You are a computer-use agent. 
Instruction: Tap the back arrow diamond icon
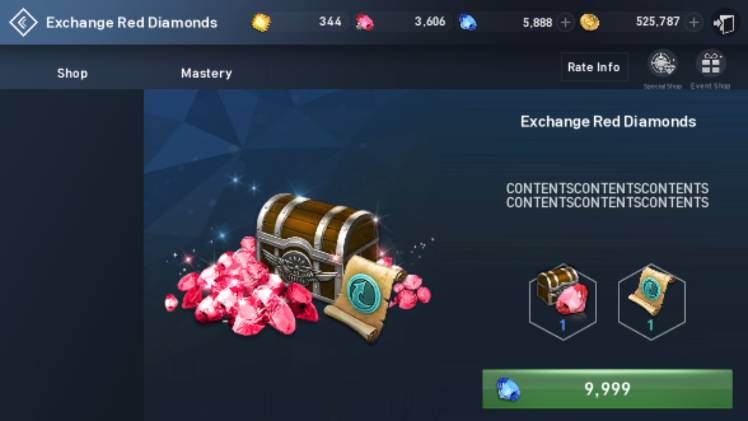(x=23, y=22)
